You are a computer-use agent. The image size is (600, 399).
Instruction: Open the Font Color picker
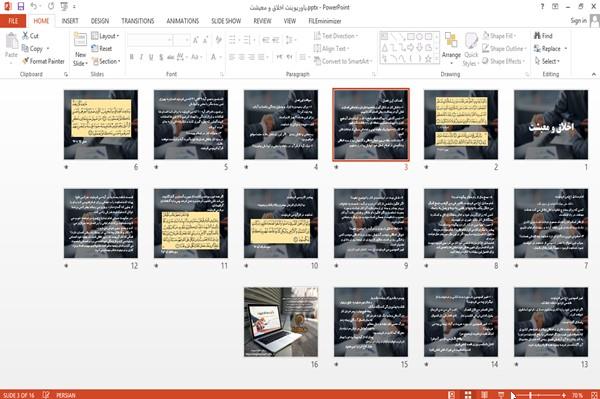coord(215,57)
